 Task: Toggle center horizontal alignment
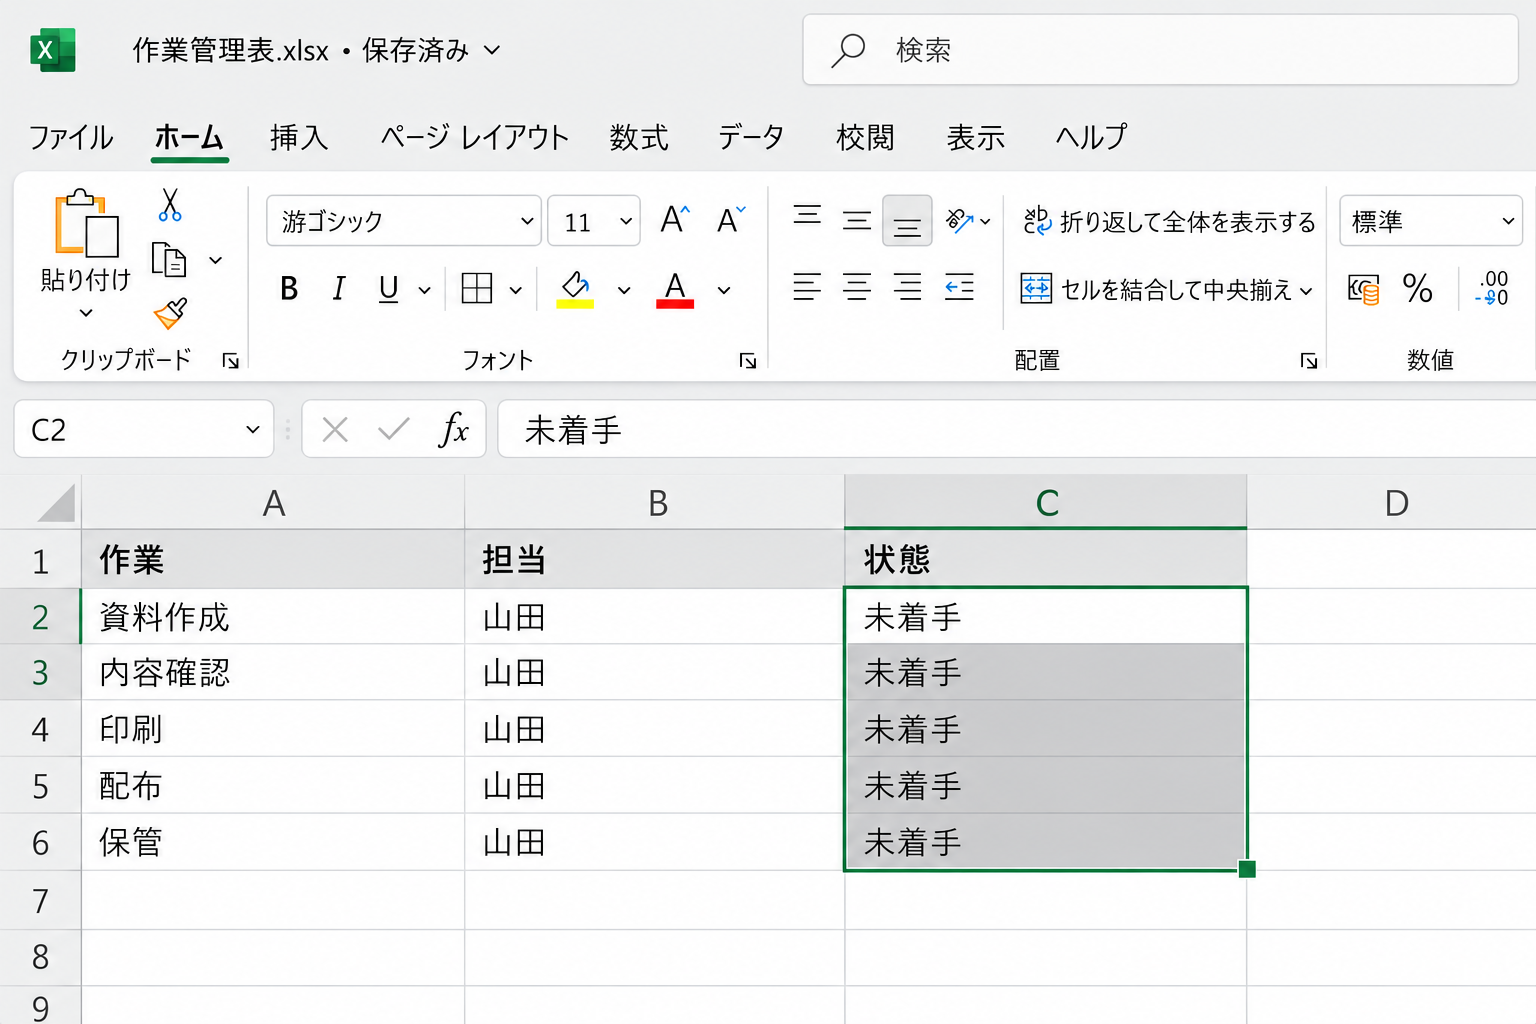(857, 288)
